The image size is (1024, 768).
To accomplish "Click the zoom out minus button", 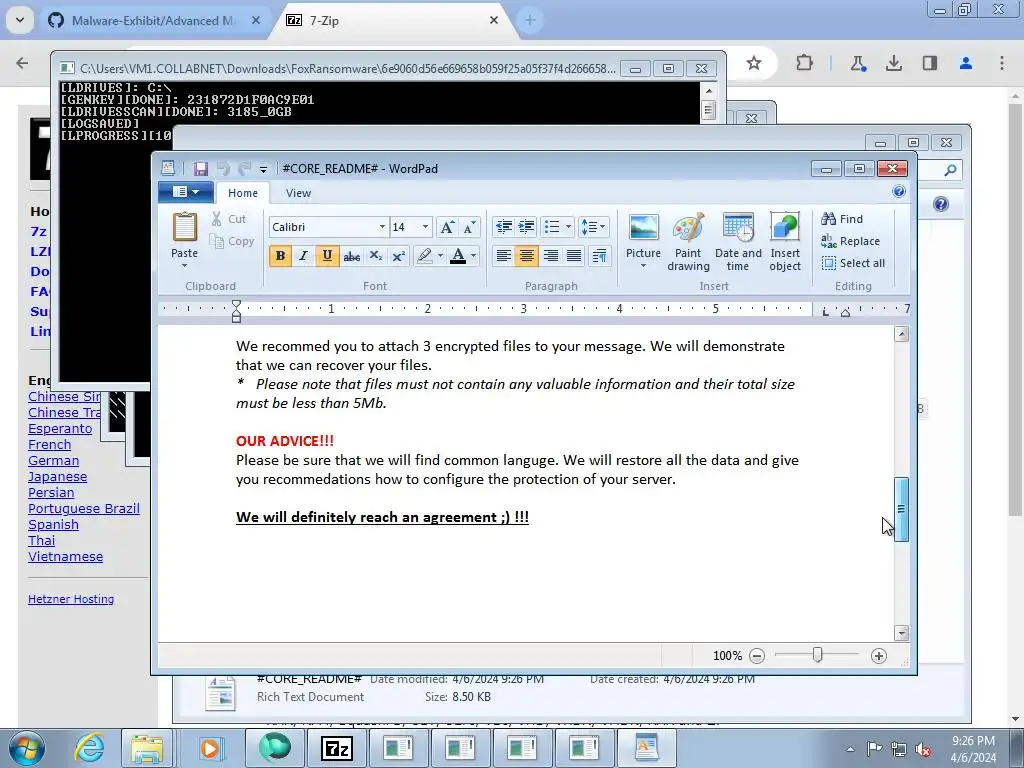I will [x=757, y=656].
